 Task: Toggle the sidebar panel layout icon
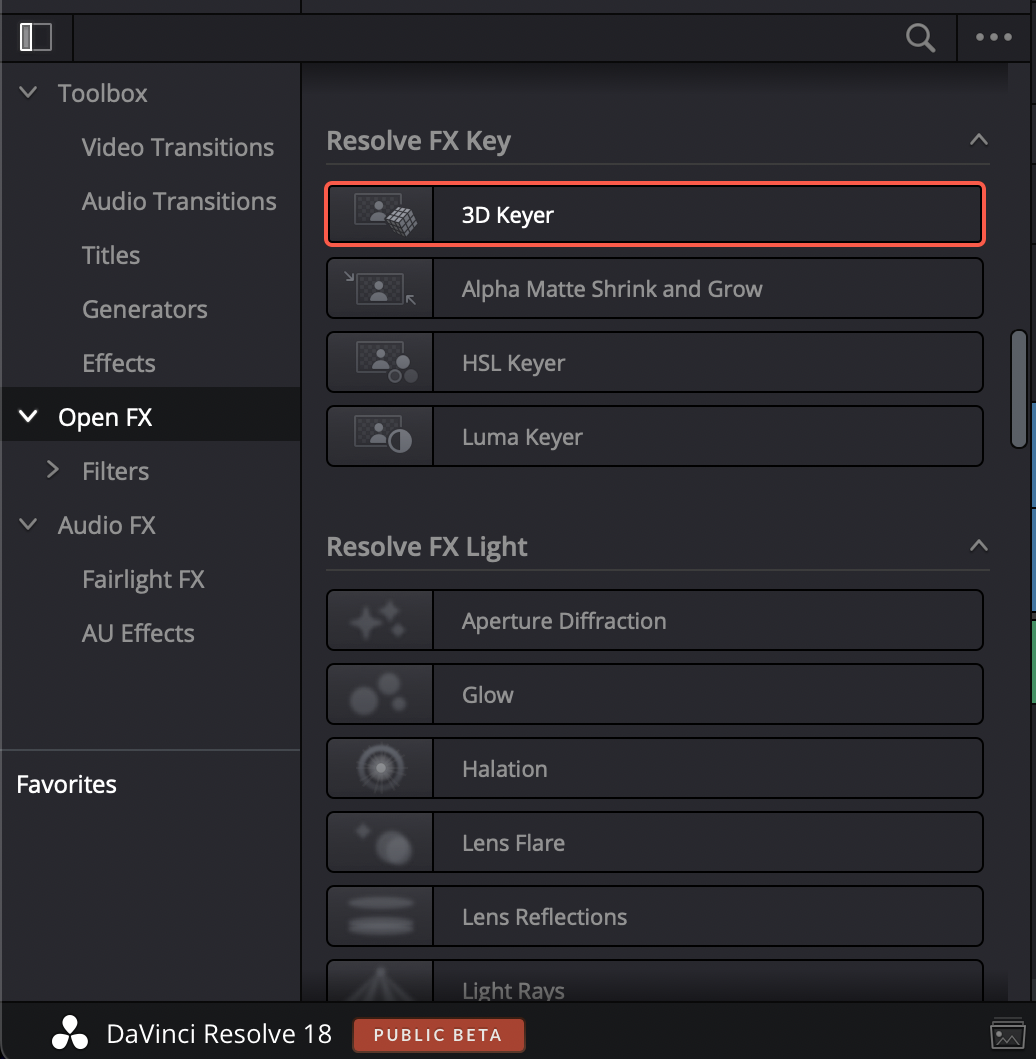pos(36,37)
